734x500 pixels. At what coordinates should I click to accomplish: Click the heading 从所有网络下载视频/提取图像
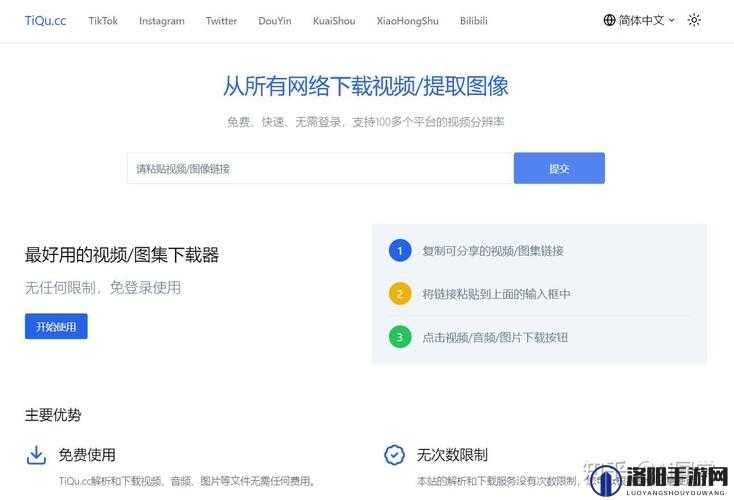[x=366, y=86]
